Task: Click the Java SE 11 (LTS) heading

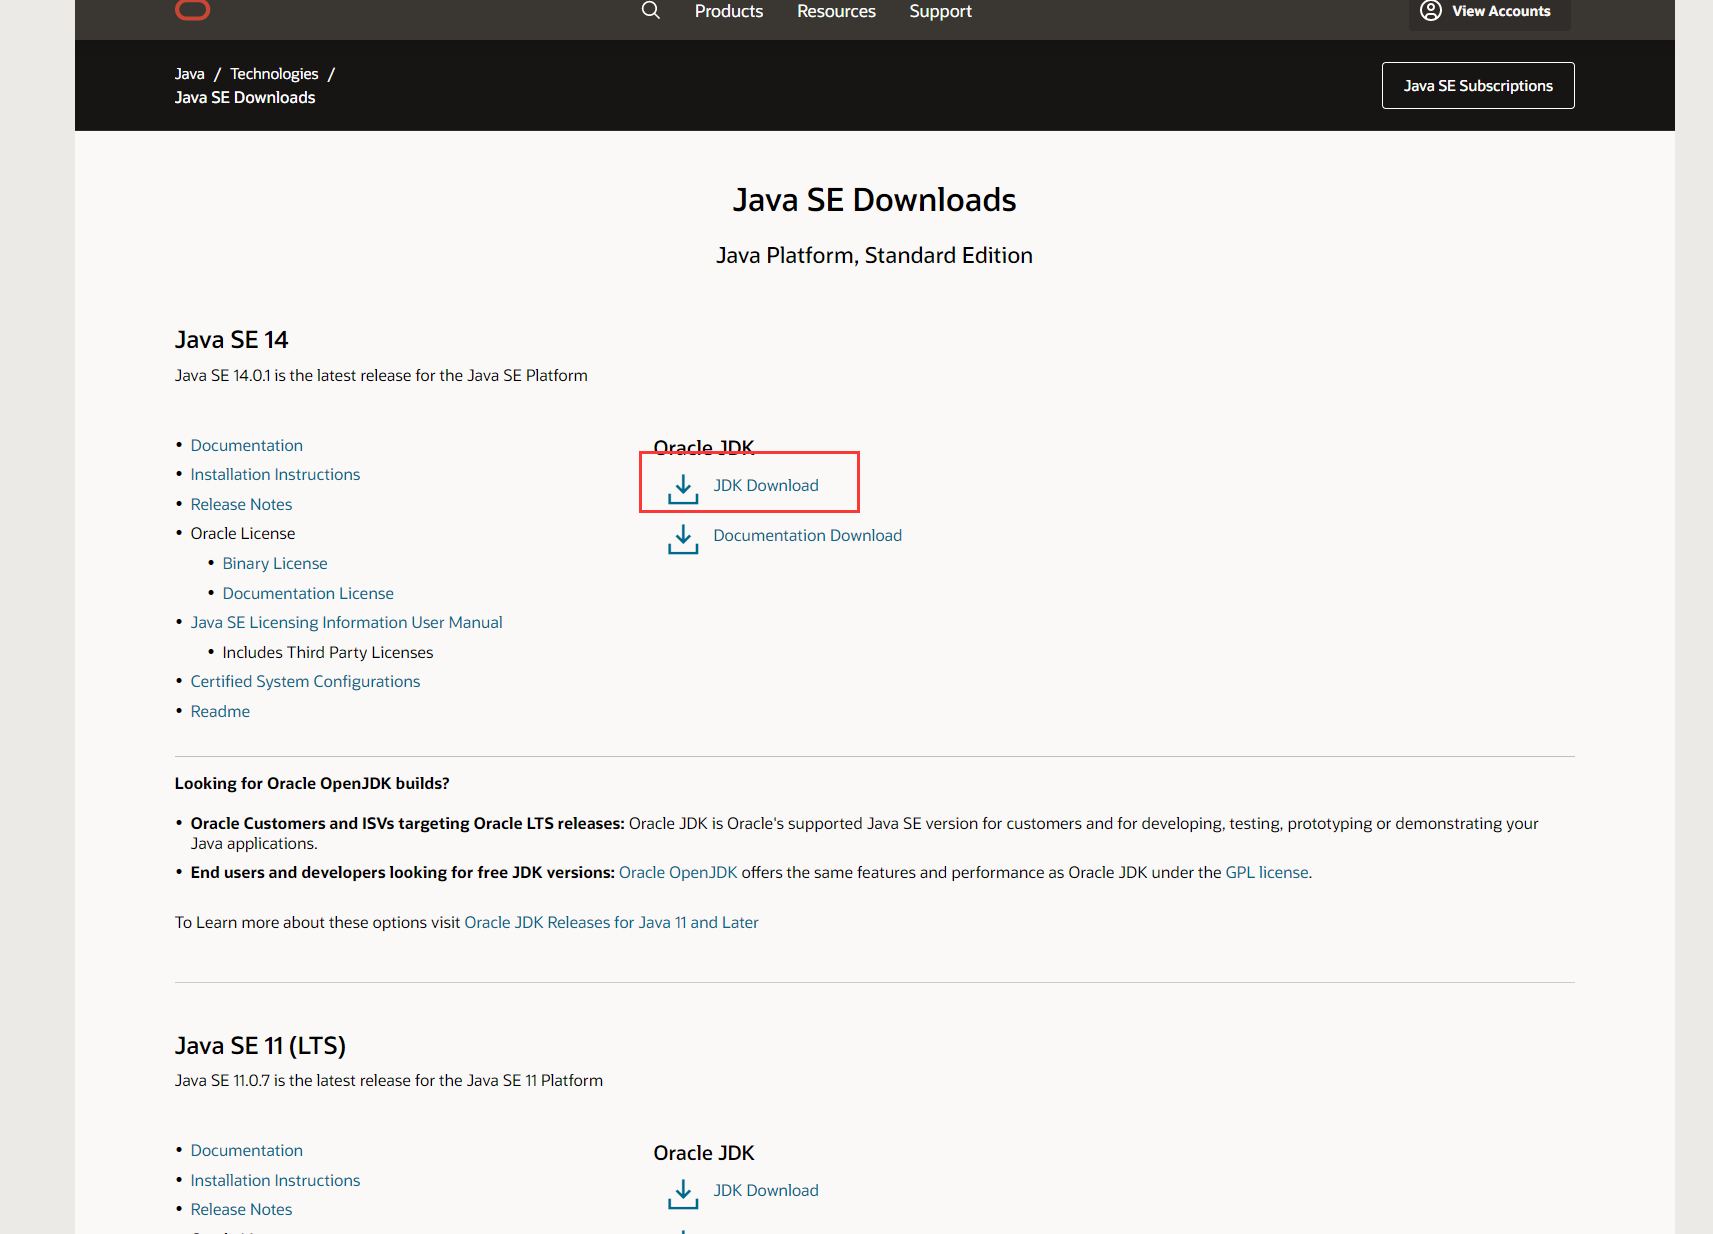Action: tap(260, 1046)
